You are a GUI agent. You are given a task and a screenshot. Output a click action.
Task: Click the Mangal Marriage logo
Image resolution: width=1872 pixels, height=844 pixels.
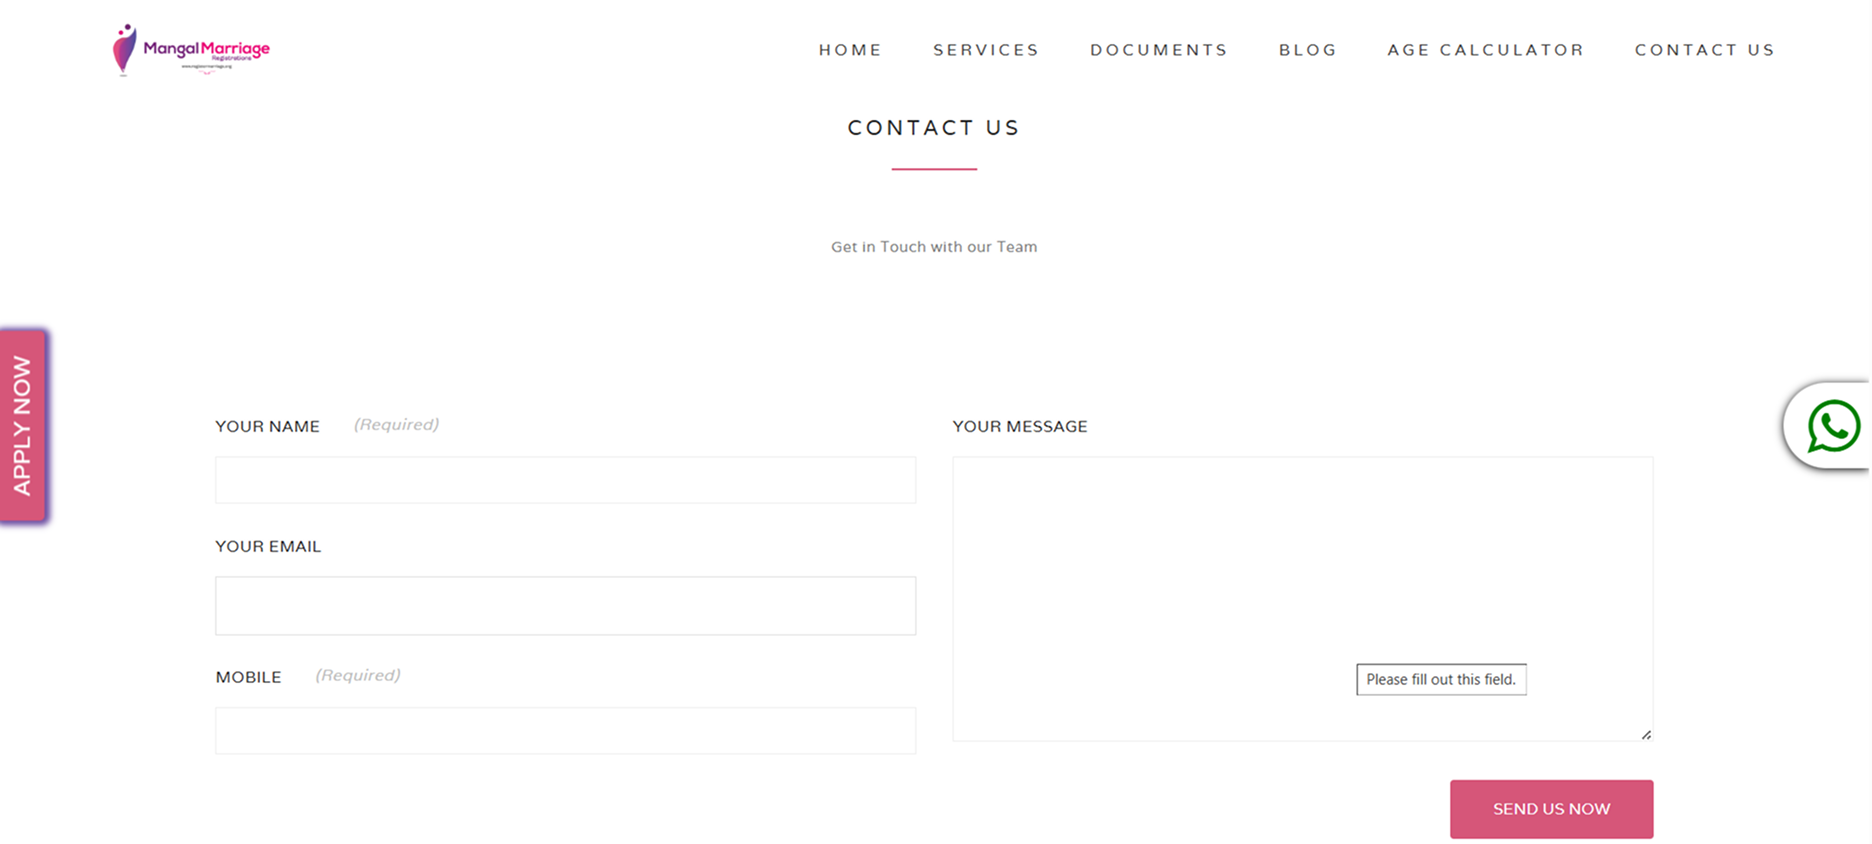point(191,49)
